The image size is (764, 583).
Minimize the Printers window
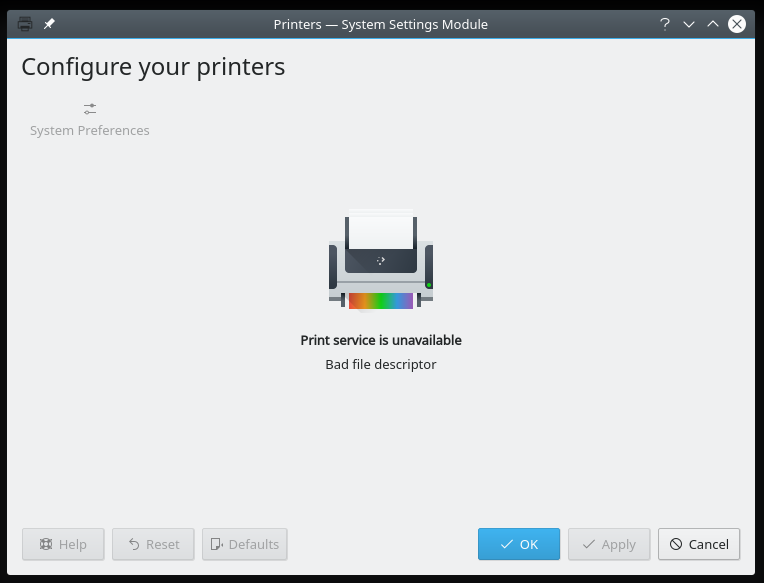tap(688, 24)
